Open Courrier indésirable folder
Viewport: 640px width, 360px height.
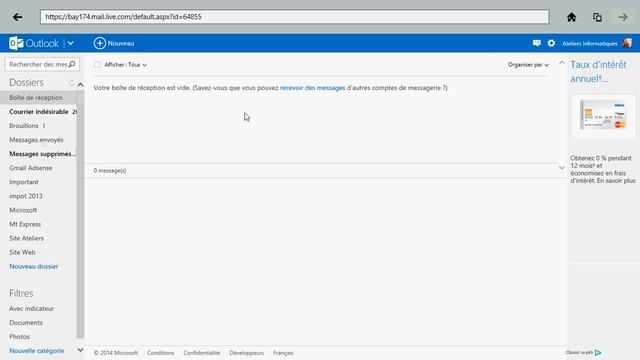point(39,111)
